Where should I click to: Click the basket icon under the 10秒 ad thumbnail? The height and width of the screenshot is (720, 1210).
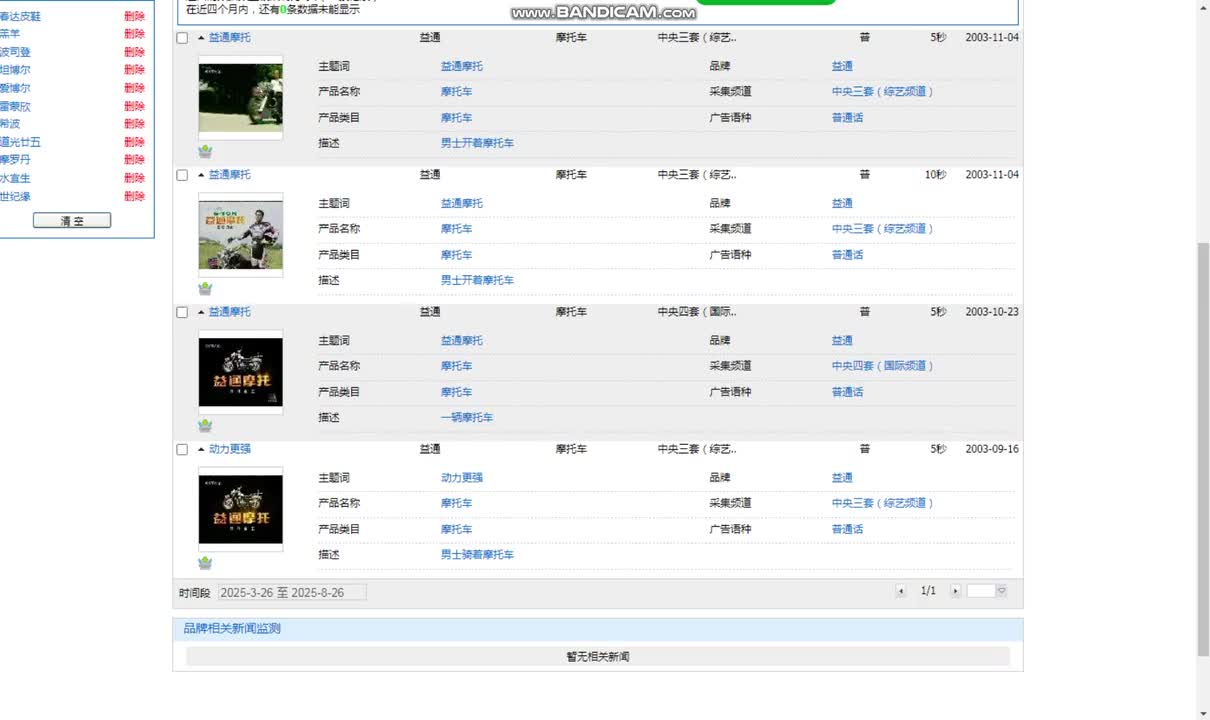pos(205,288)
